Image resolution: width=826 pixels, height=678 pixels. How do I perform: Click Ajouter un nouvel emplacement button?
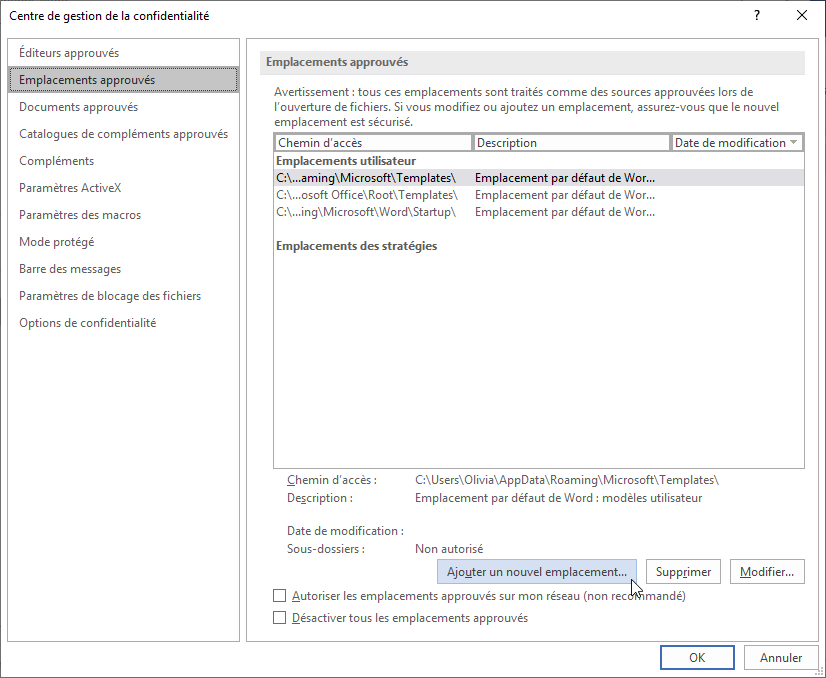(536, 572)
